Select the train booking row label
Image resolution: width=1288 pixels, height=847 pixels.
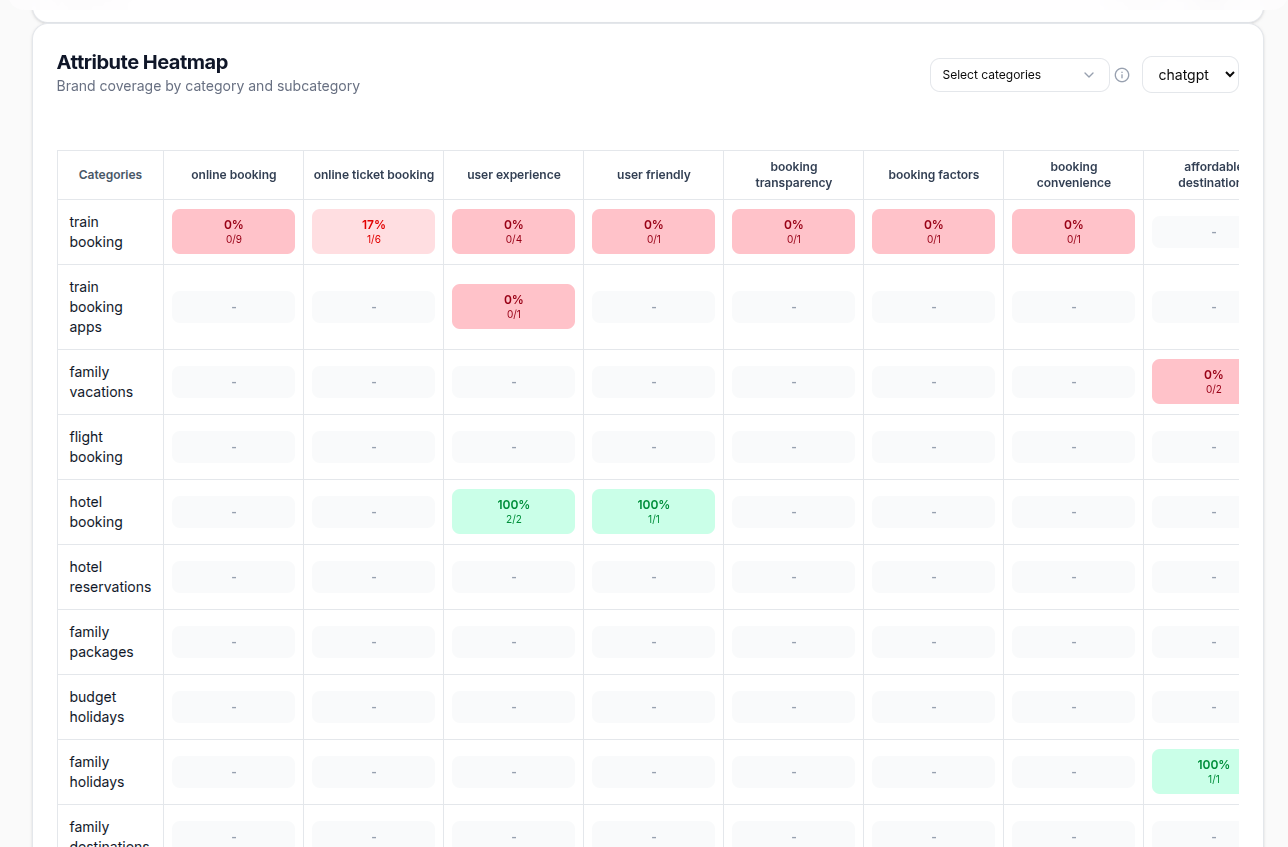[x=96, y=232]
